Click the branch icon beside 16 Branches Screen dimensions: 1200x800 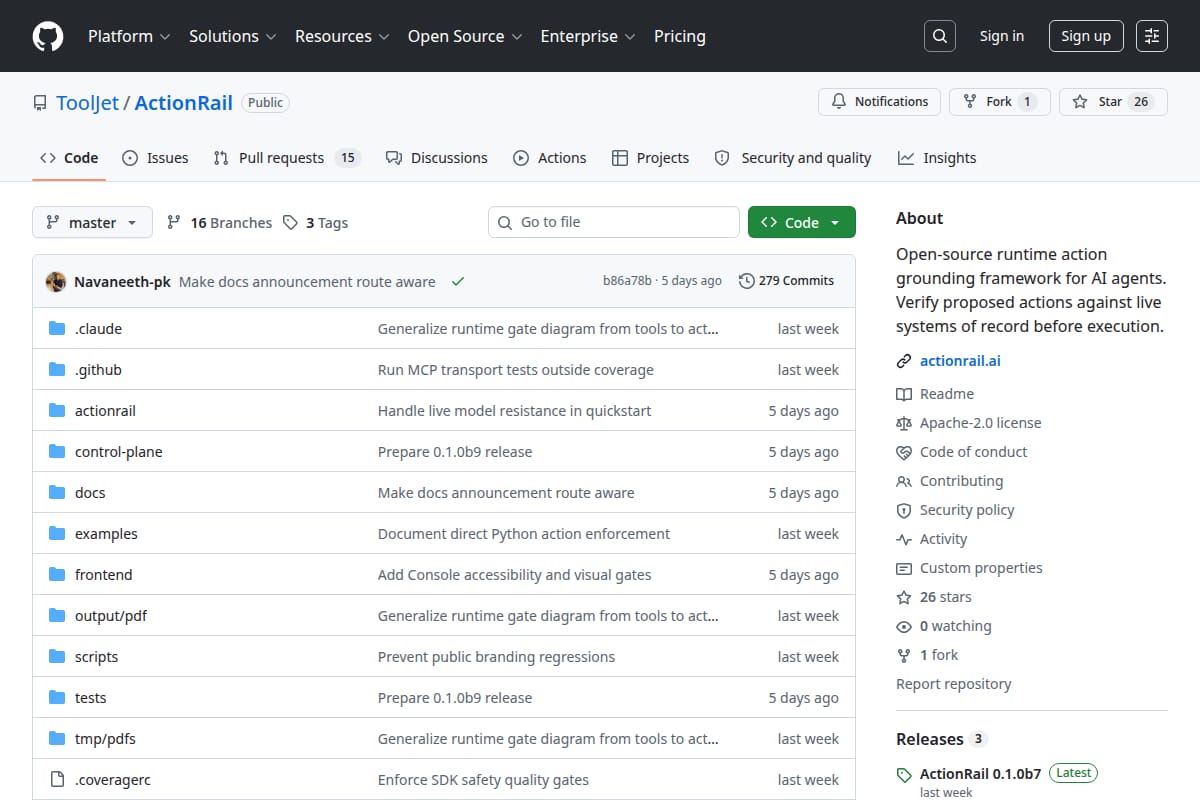174,223
